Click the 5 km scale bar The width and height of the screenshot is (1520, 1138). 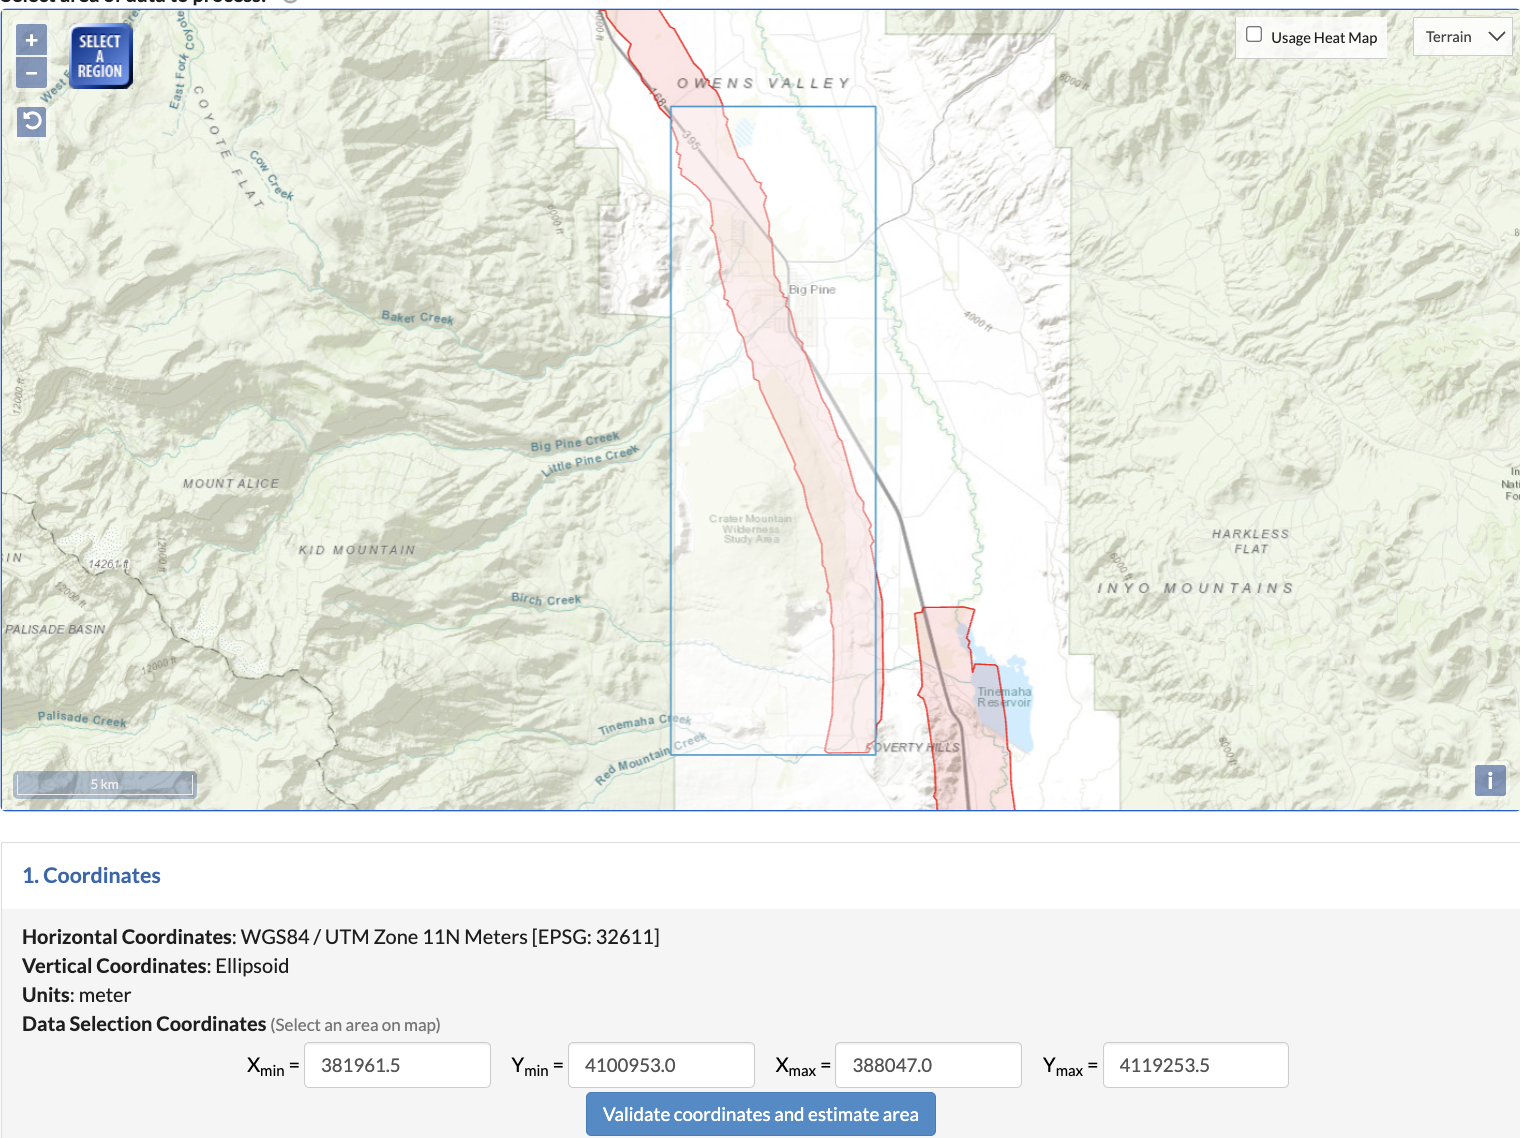point(104,783)
